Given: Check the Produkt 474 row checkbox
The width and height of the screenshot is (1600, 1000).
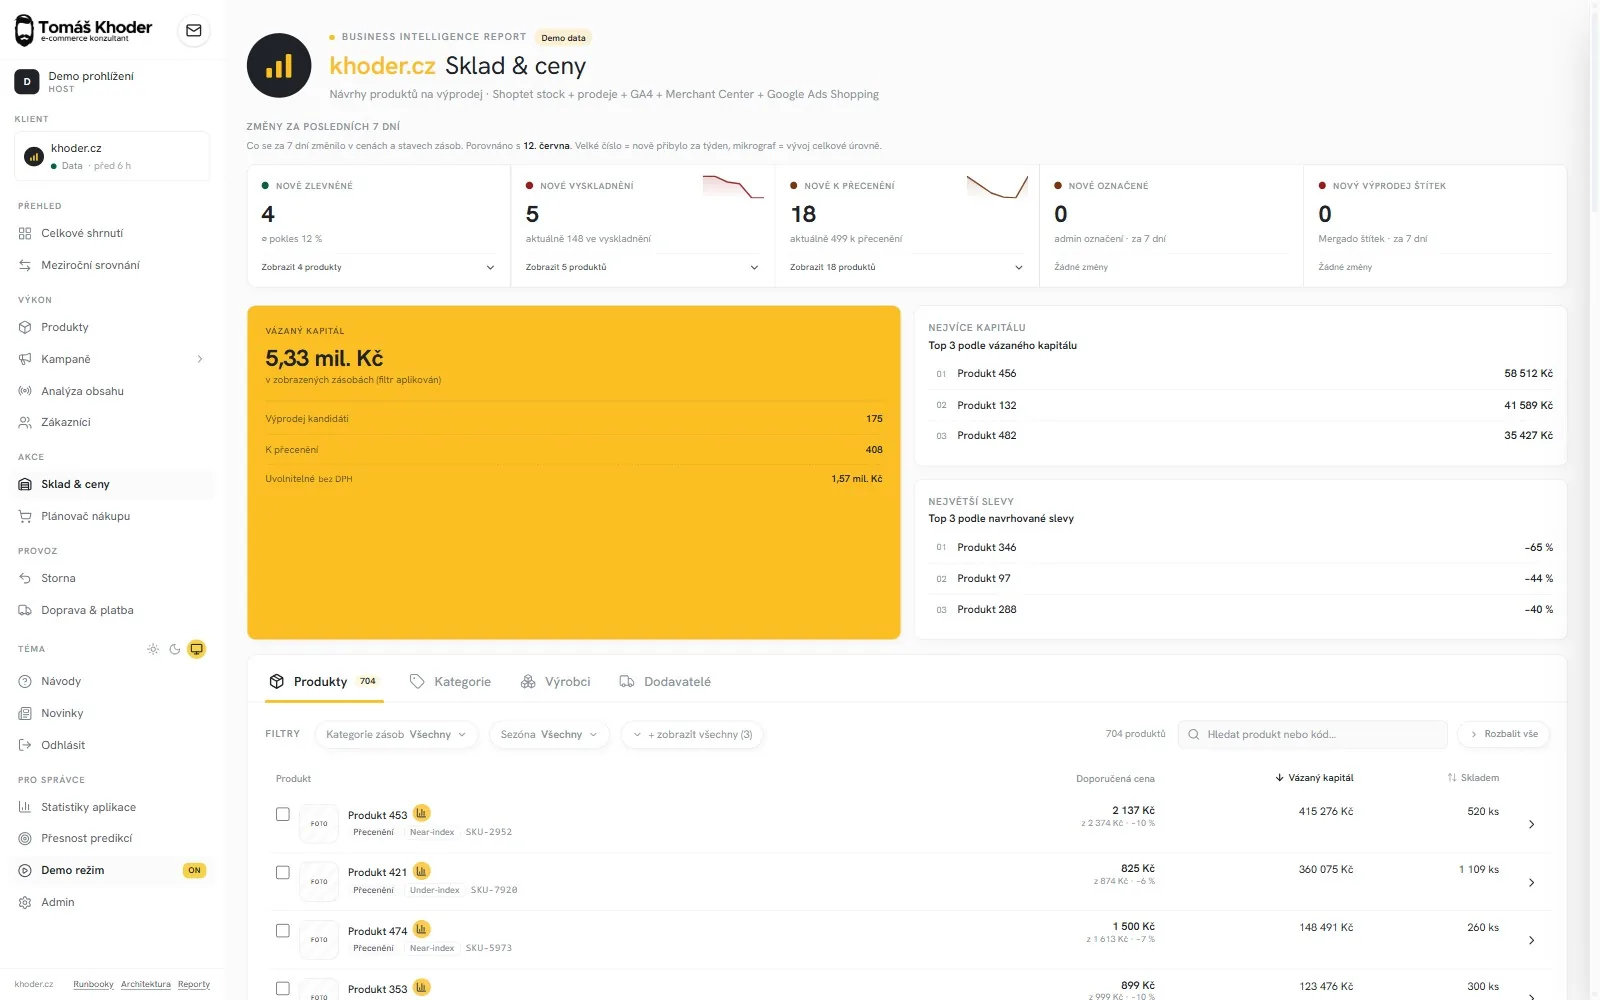Looking at the screenshot, I should tap(283, 930).
